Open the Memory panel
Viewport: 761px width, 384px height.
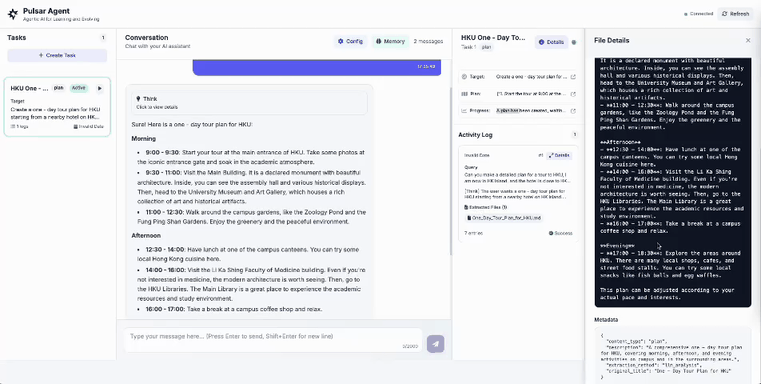pyautogui.click(x=390, y=41)
